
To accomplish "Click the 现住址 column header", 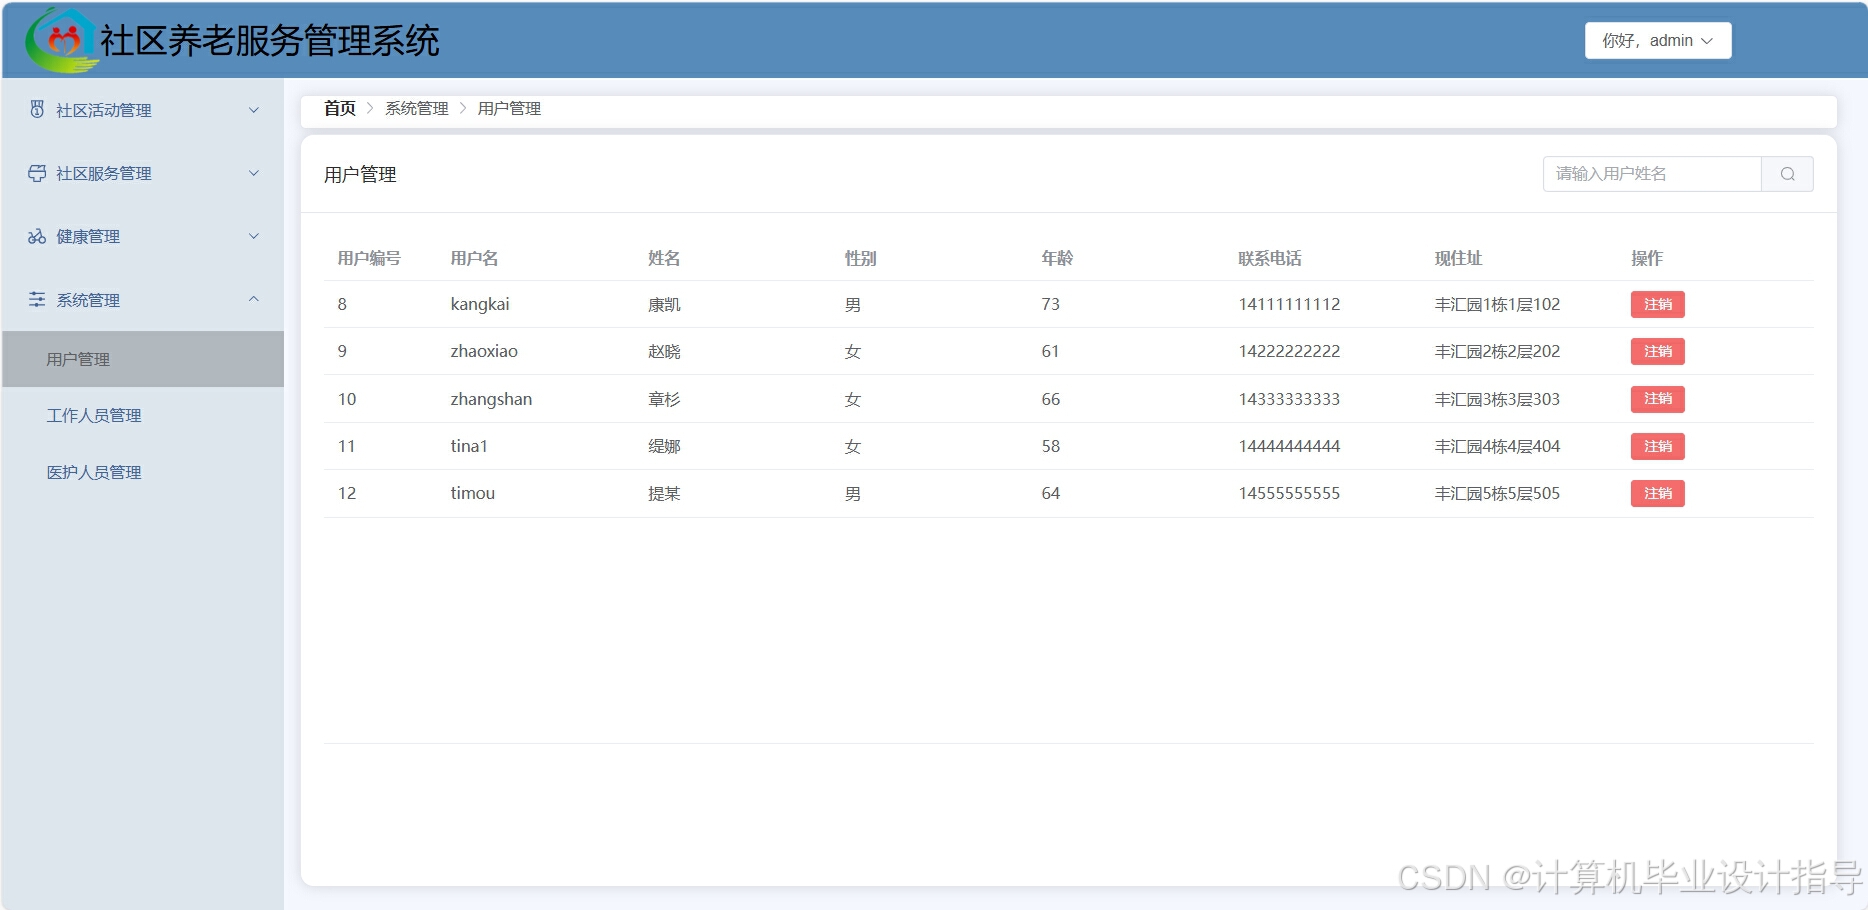I will pyautogui.click(x=1458, y=258).
